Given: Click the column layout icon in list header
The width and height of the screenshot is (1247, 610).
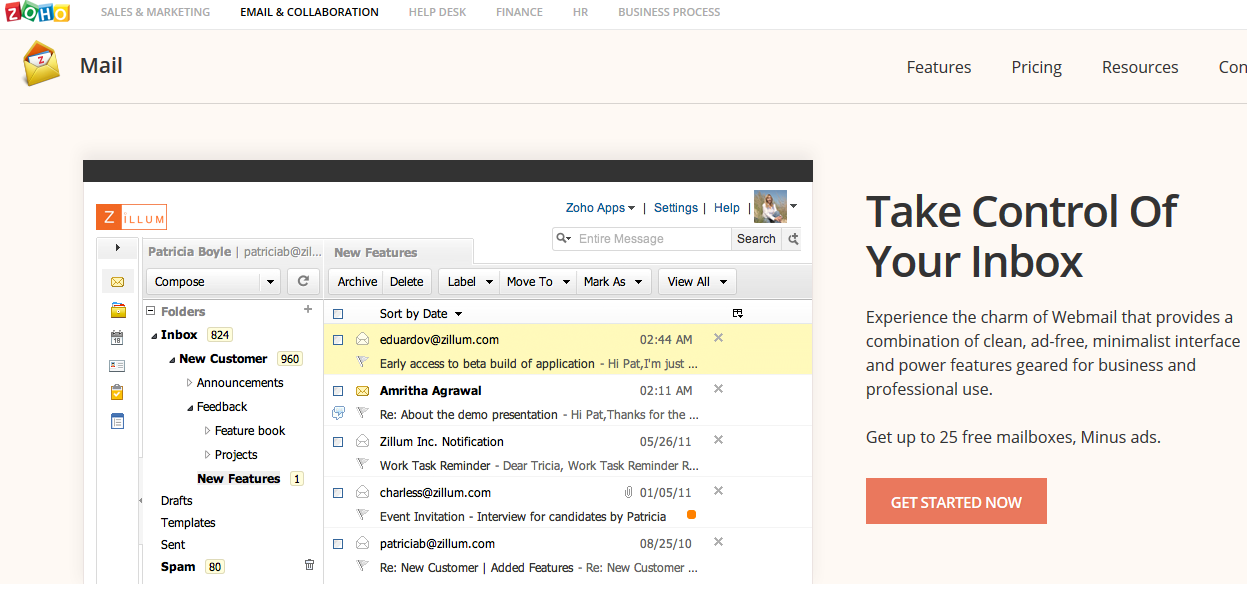Looking at the screenshot, I should pyautogui.click(x=738, y=313).
